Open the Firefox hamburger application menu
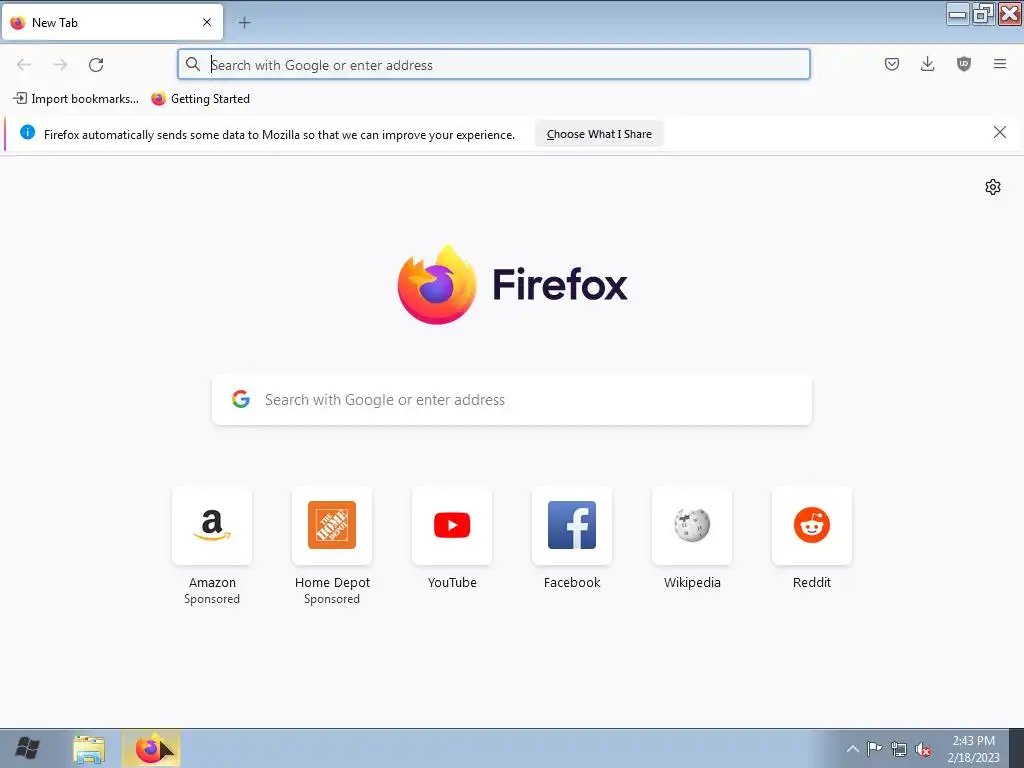This screenshot has width=1024, height=768. [999, 64]
